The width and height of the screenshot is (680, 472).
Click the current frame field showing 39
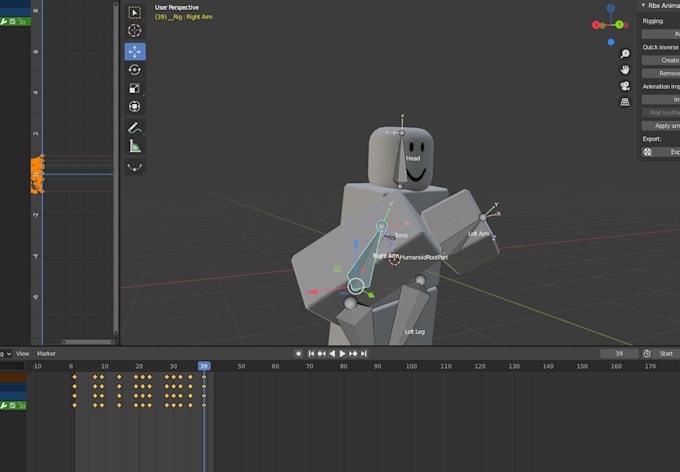point(619,353)
